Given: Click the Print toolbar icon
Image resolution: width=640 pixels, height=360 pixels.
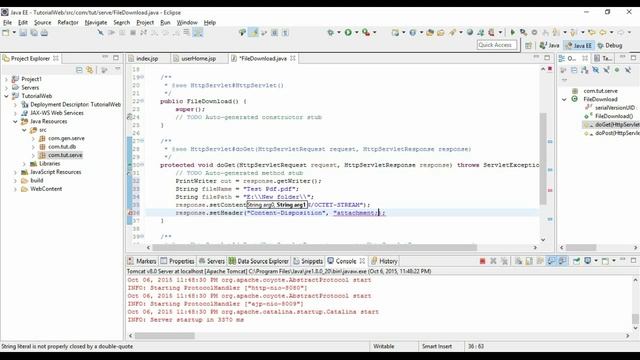Looking at the screenshot, I should [x=44, y=33].
